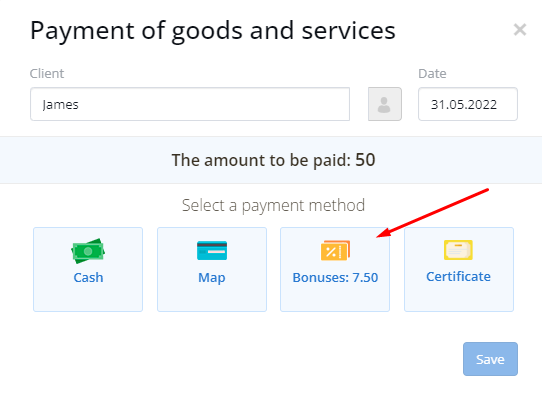This screenshot has height=399, width=542.
Task: Open client profile via person icon
Action: (x=385, y=104)
